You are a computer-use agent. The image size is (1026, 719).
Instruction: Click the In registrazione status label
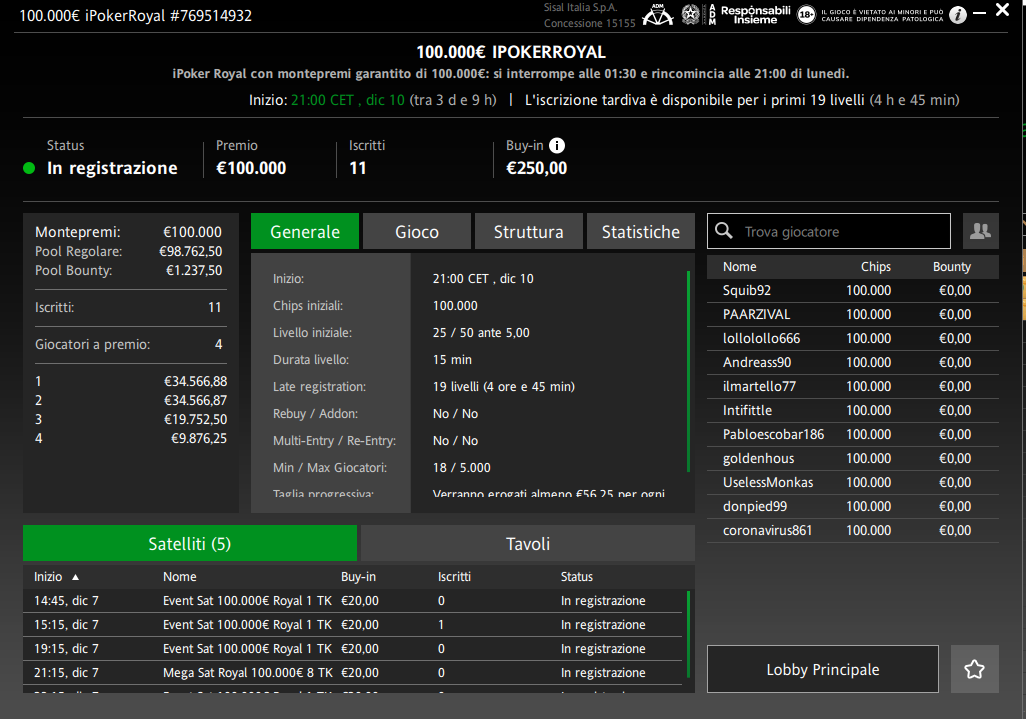112,168
